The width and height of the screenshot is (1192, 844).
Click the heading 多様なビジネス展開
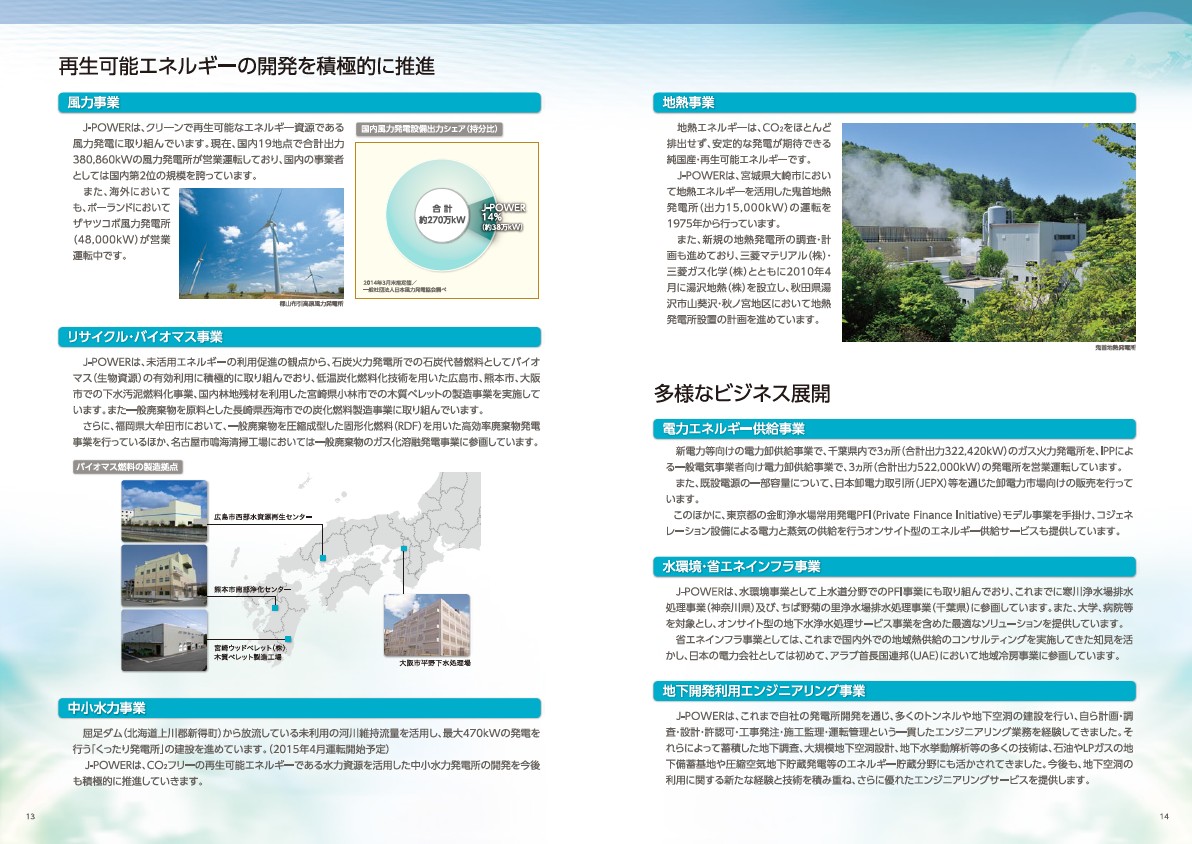pyautogui.click(x=742, y=393)
